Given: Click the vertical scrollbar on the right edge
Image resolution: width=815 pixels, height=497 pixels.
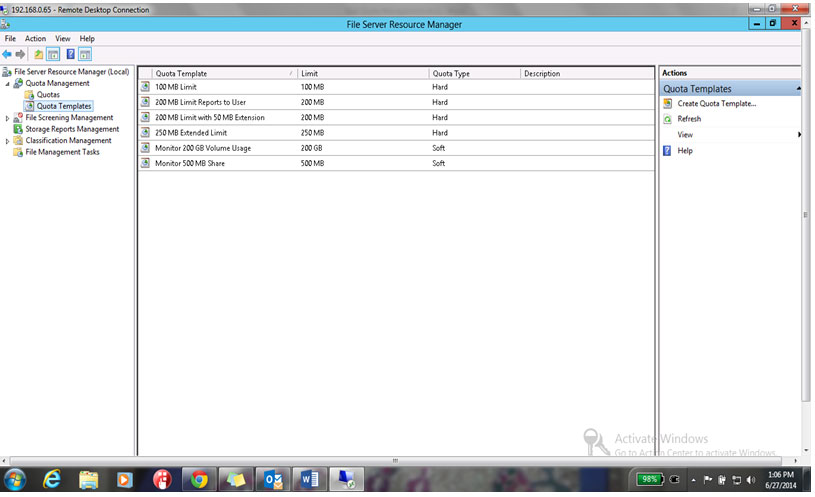Looking at the screenshot, I should point(806,215).
